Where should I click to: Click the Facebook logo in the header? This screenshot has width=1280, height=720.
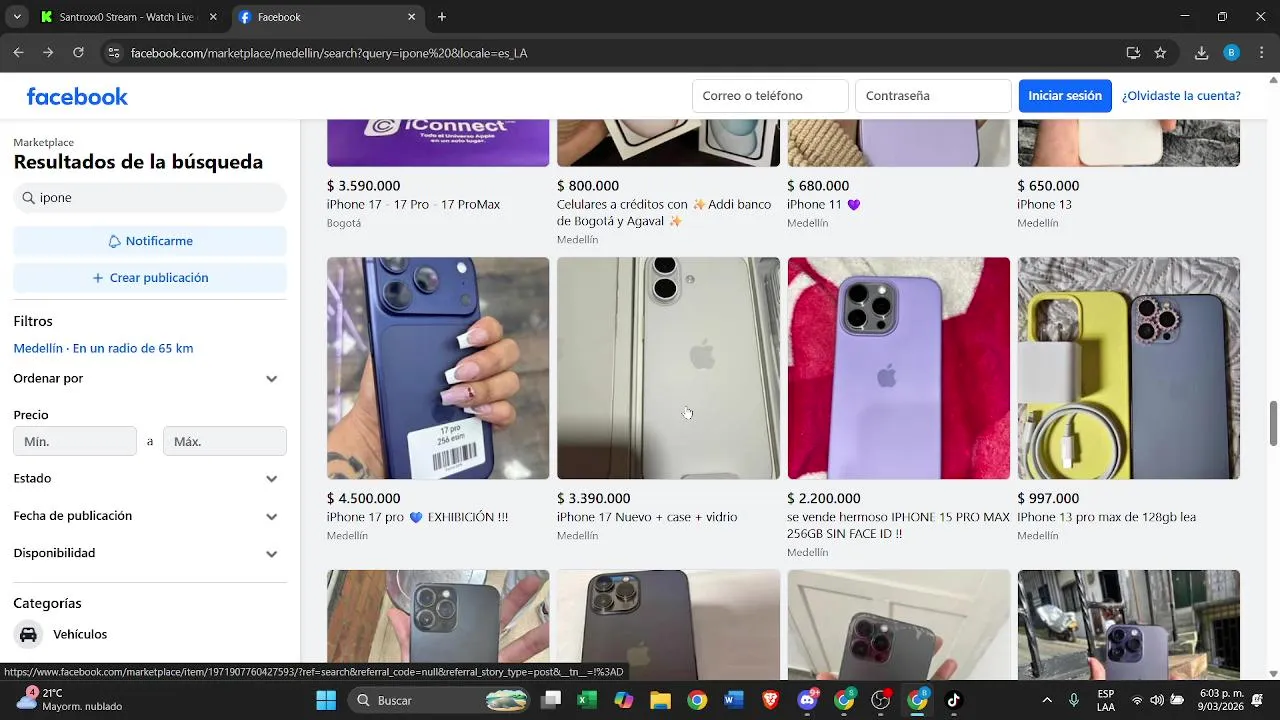(x=77, y=96)
